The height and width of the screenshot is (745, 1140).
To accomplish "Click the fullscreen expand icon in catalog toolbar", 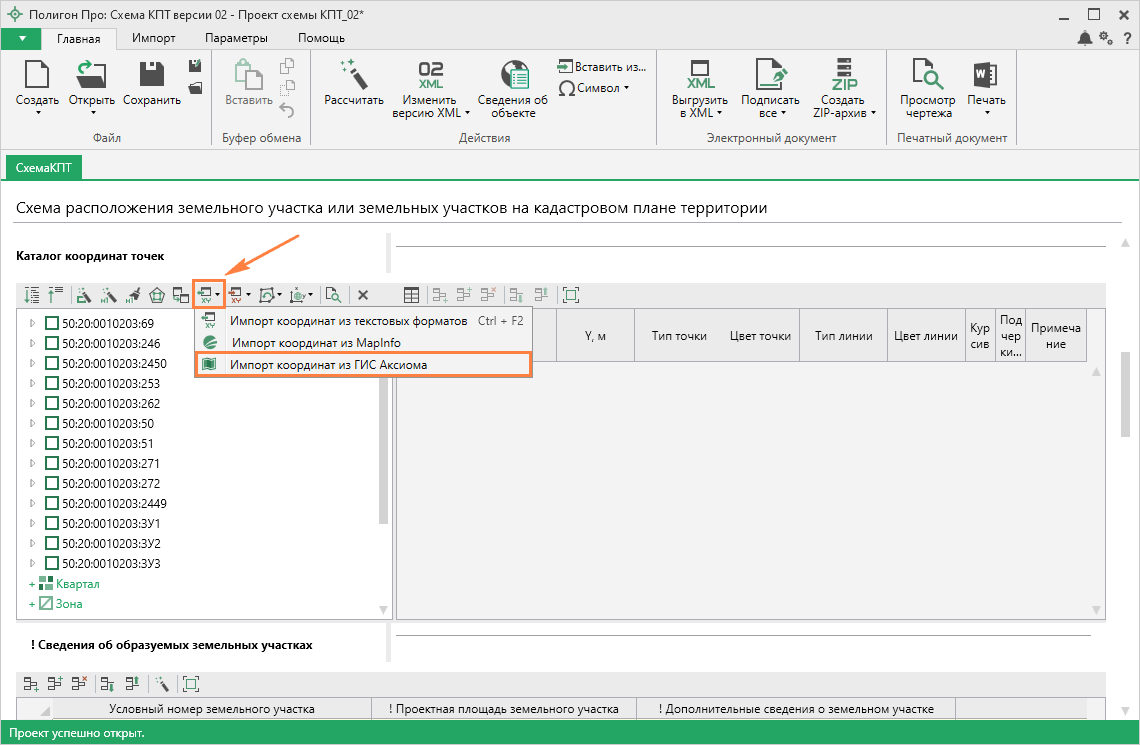I will click(x=571, y=295).
